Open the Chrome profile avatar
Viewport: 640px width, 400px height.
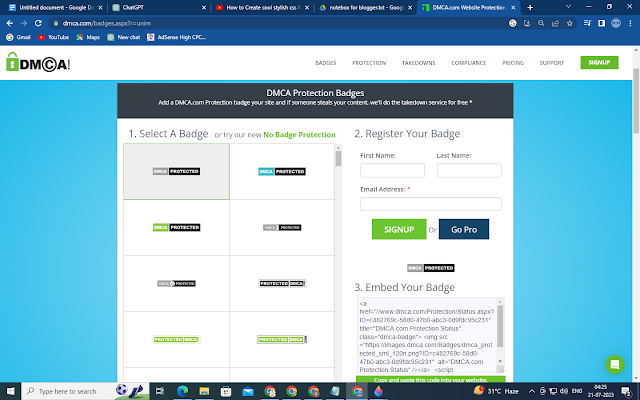point(616,23)
